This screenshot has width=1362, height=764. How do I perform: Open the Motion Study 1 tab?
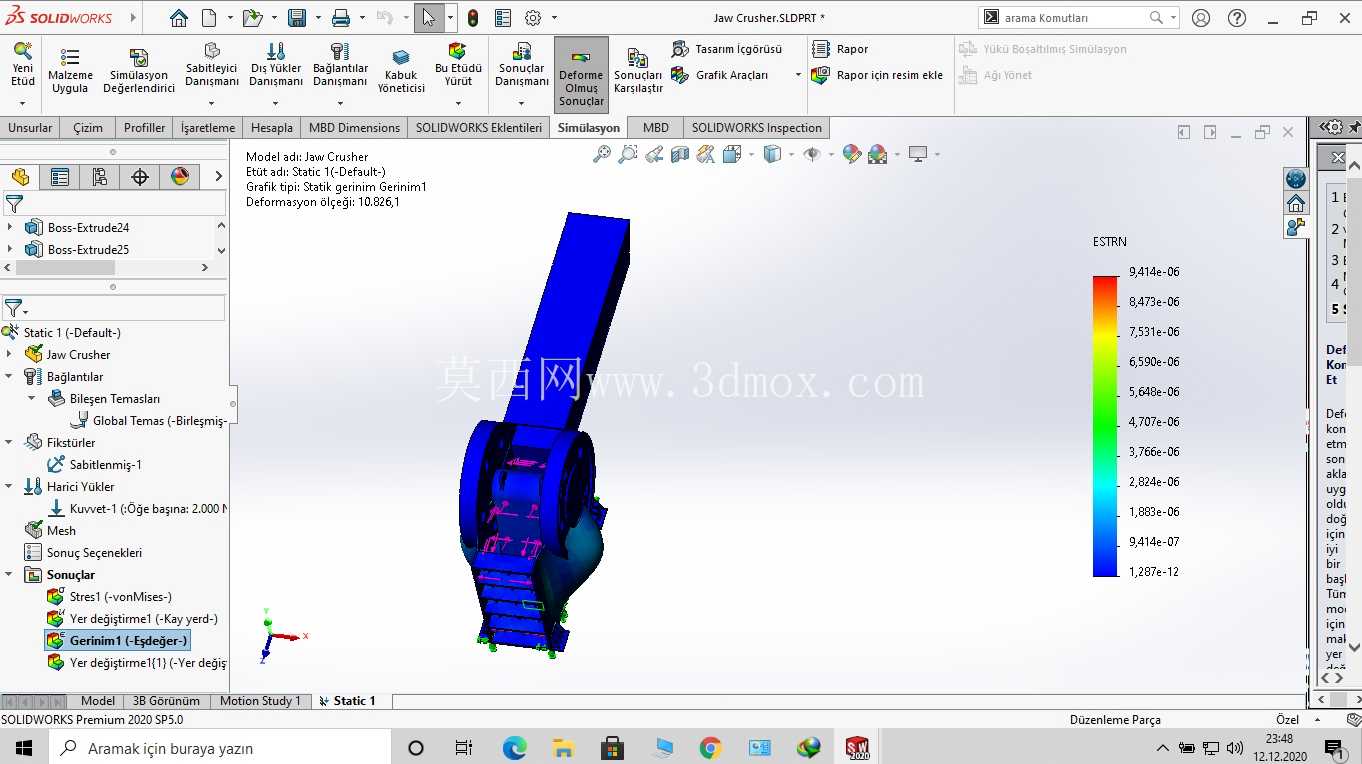[260, 701]
